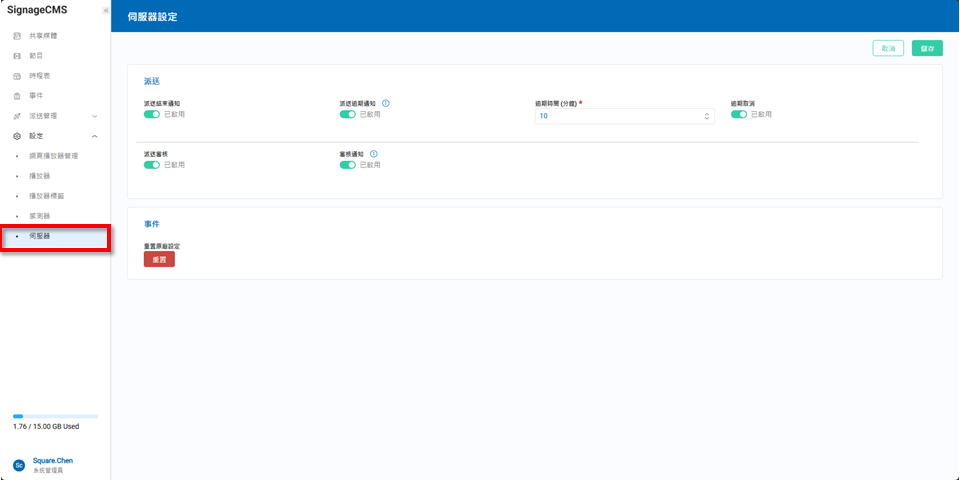Click the 節目 program icon in sidebar

pos(17,56)
